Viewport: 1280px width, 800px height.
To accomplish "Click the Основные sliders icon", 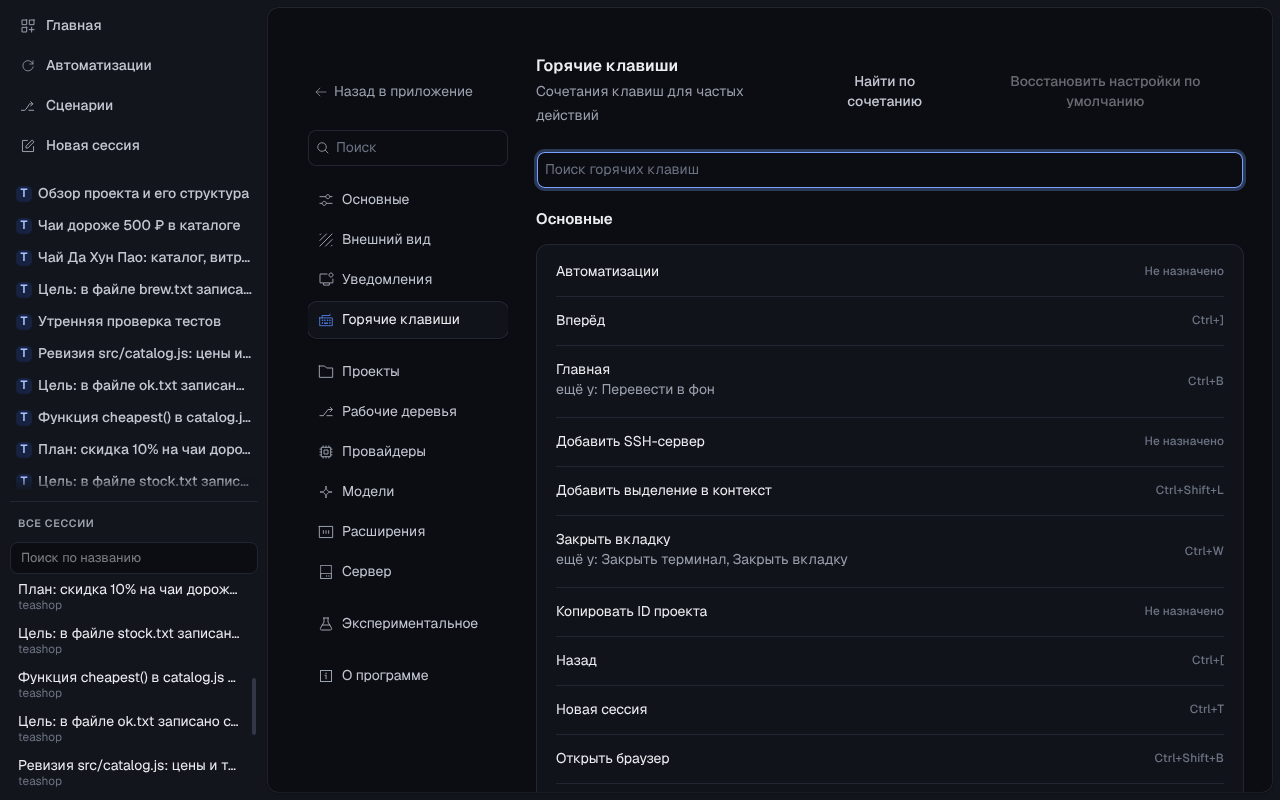I will [x=326, y=200].
